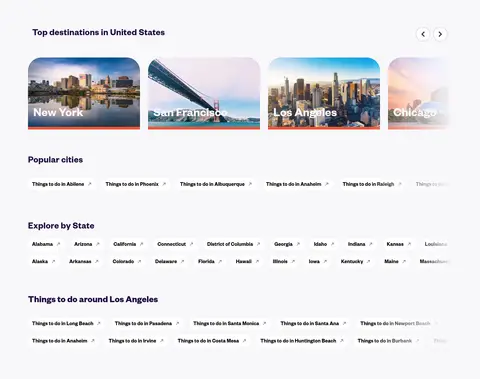Open Things to do in Santa Monica
Screen dimensions: 480x379
coord(230,323)
